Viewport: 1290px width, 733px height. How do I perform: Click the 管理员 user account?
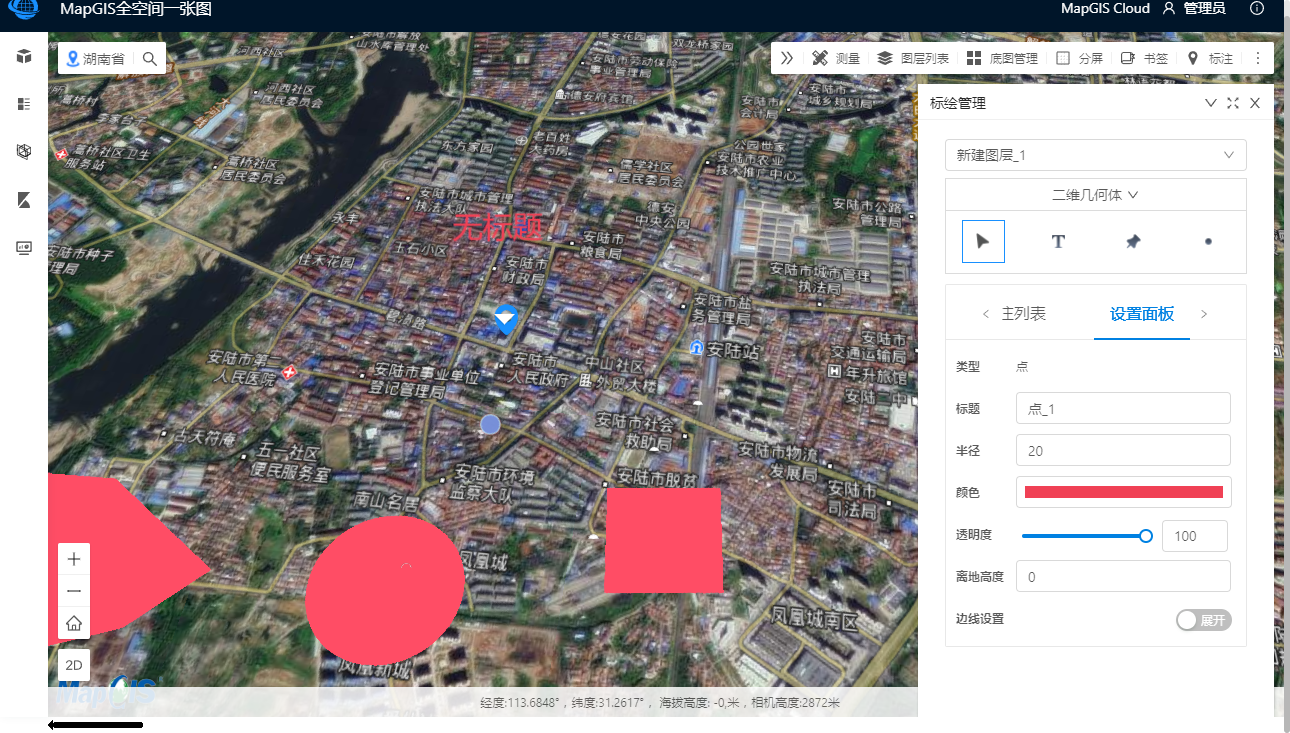coord(1193,8)
